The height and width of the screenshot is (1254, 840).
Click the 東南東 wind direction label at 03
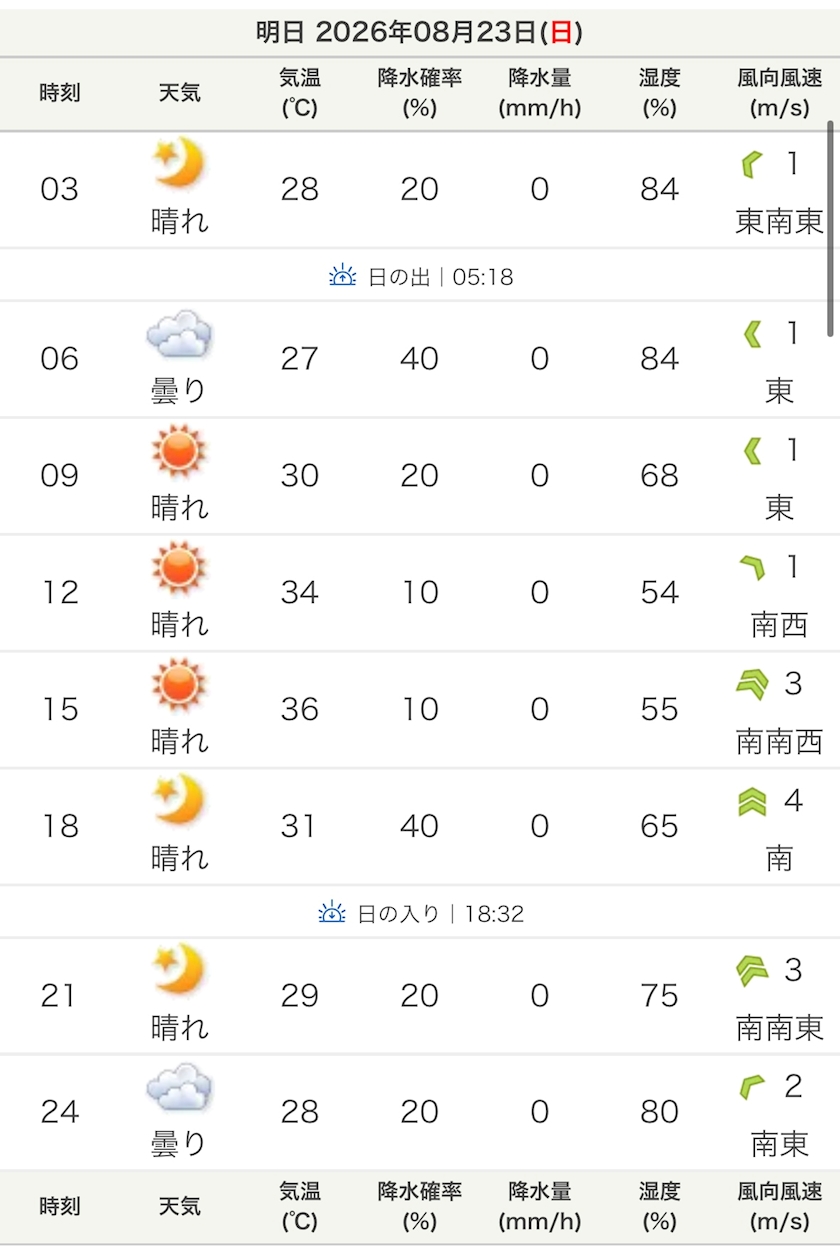click(780, 221)
